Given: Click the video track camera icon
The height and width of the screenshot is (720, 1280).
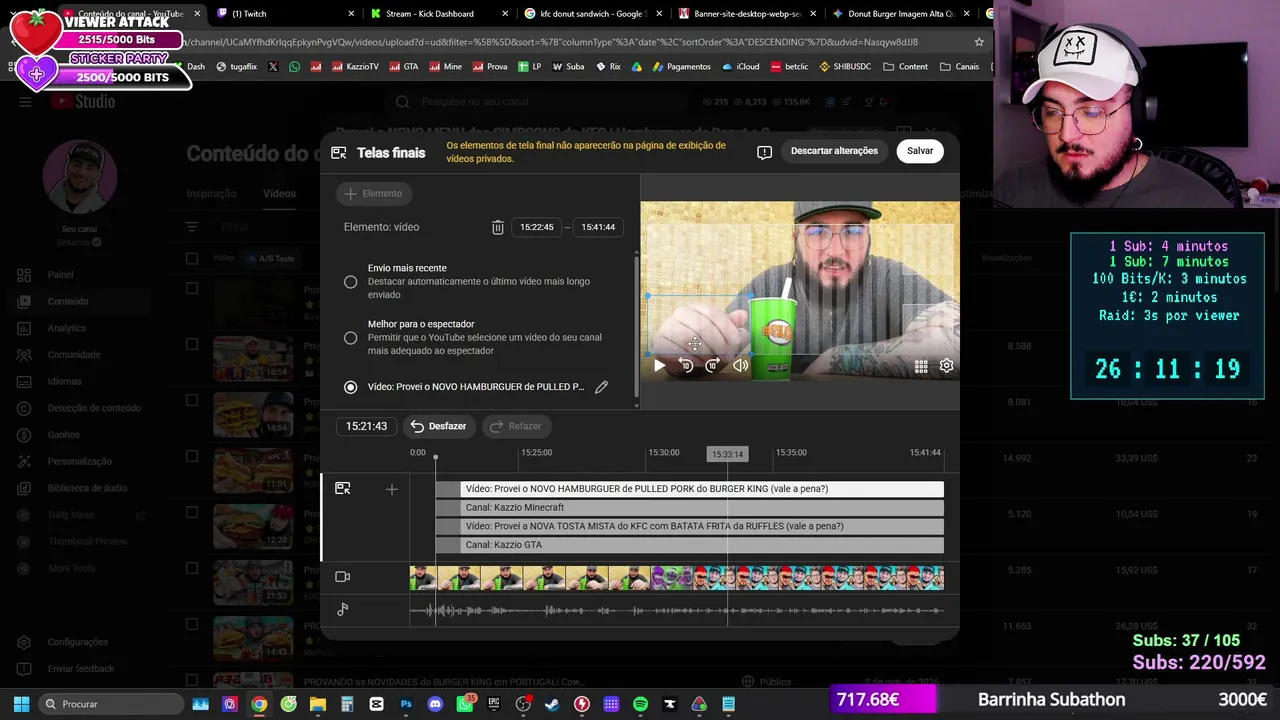Looking at the screenshot, I should point(343,577).
